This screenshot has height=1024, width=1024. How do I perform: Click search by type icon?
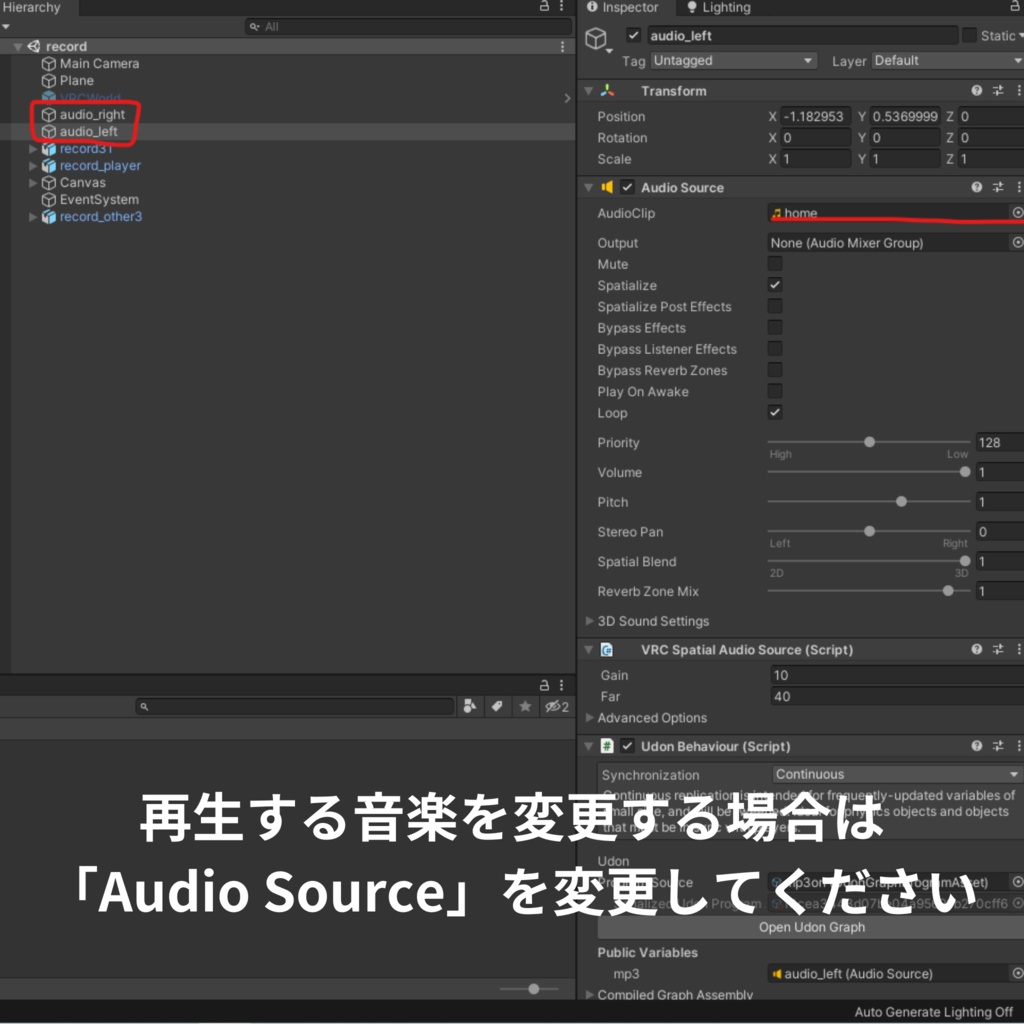[470, 706]
